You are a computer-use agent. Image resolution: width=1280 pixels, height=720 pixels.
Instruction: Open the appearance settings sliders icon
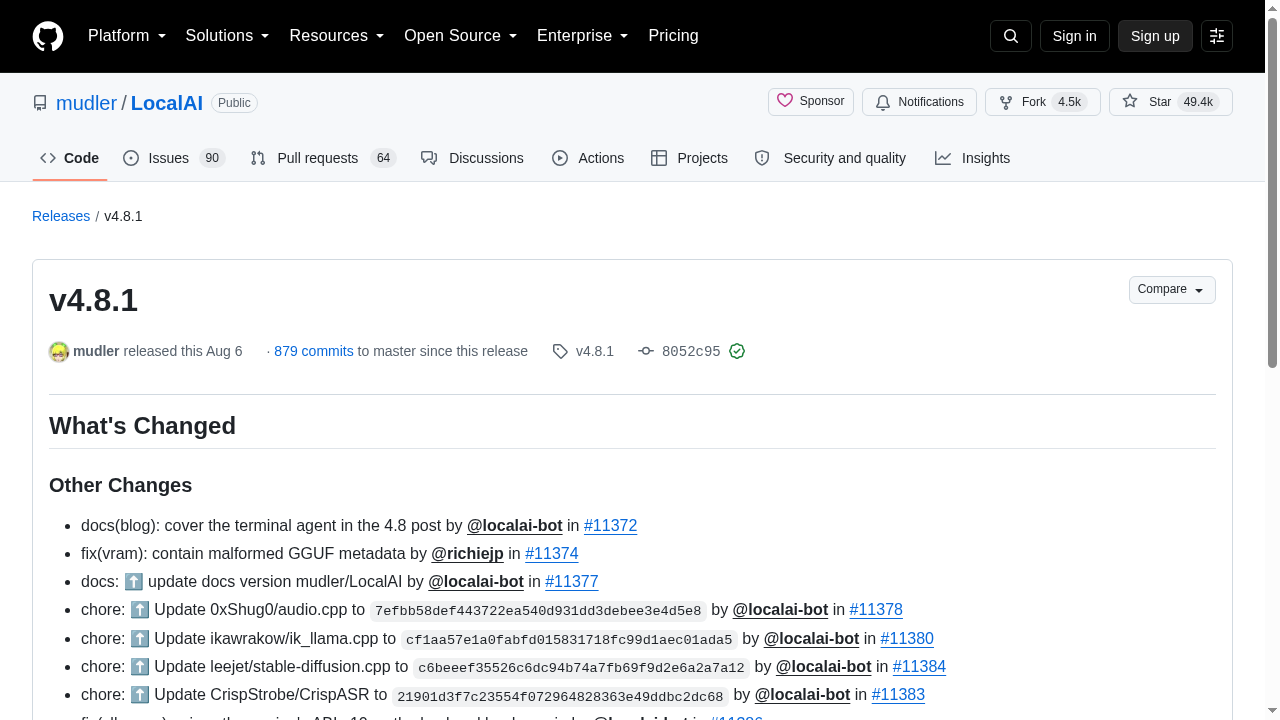[x=1217, y=36]
